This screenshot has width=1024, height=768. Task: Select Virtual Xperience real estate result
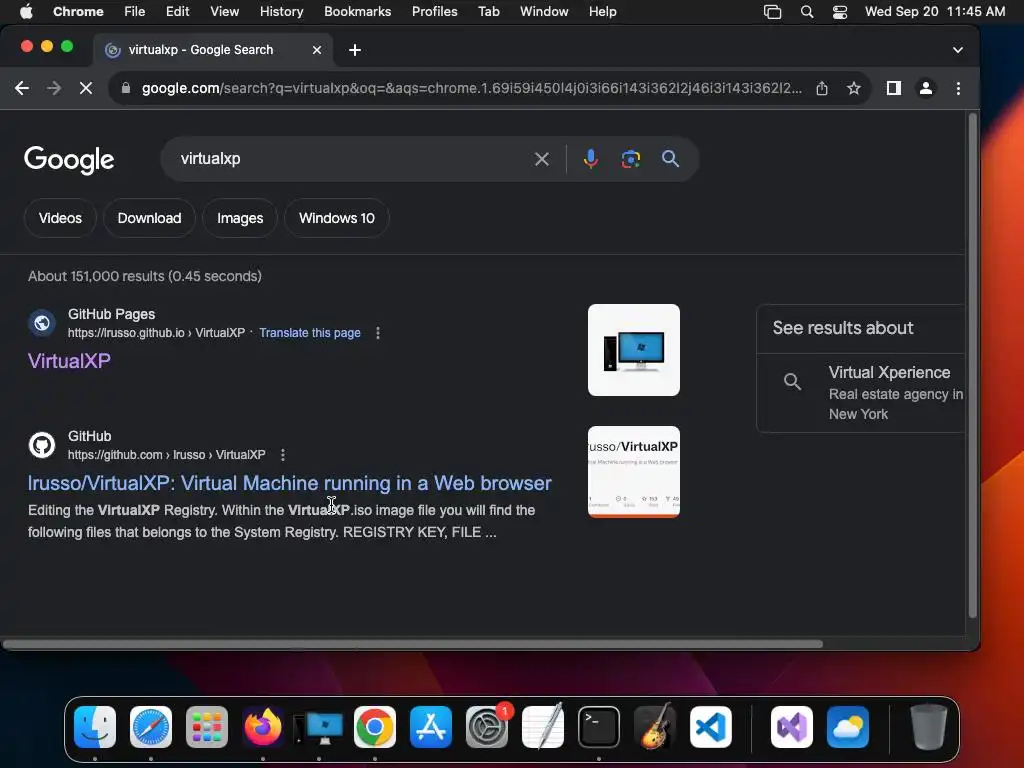[x=861, y=392]
